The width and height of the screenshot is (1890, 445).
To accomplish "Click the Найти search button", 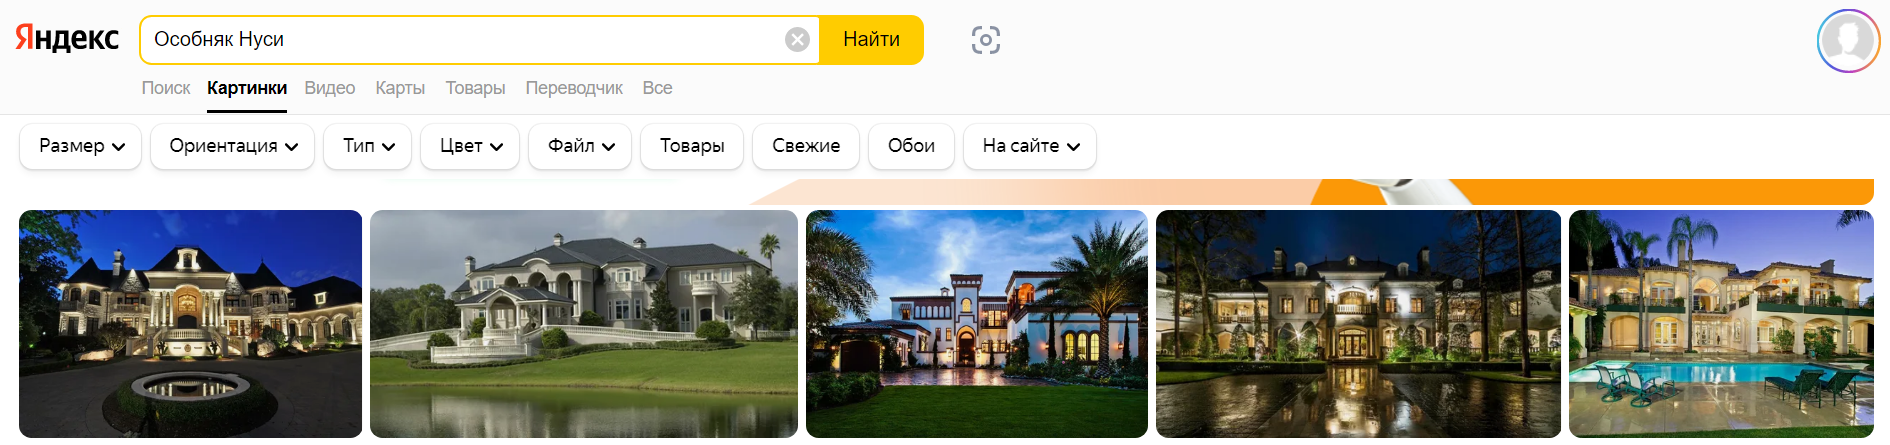I will (871, 39).
